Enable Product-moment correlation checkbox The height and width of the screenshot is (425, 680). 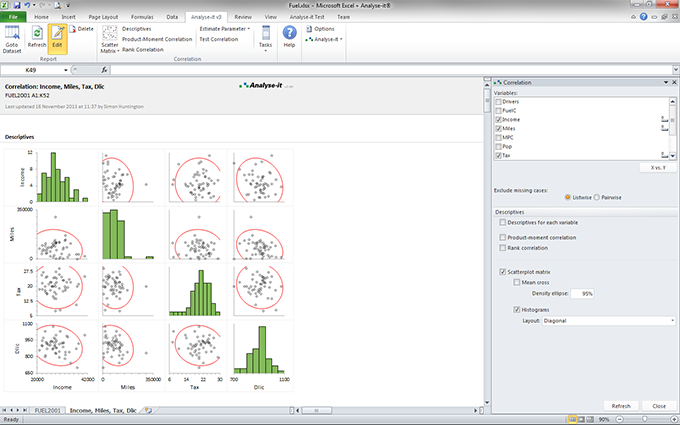[503, 237]
